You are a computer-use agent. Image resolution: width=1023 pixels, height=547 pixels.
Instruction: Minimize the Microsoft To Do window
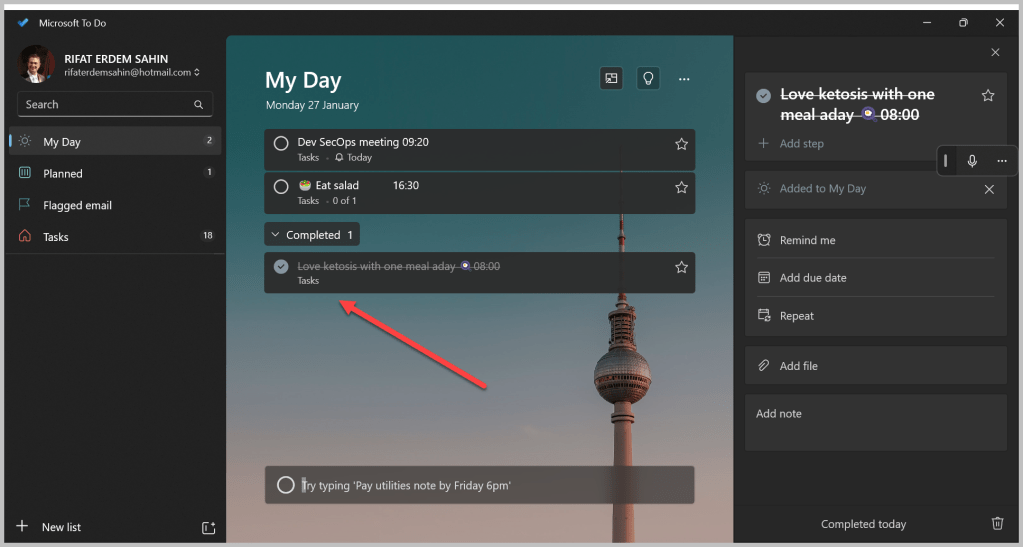pos(926,23)
